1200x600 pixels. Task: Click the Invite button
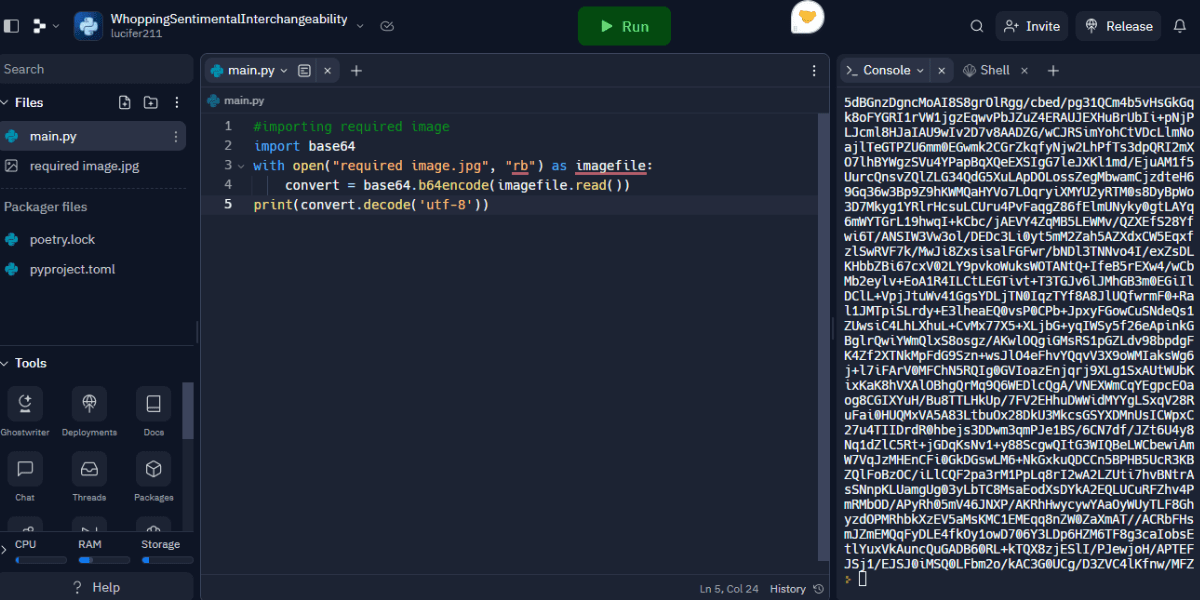[1031, 26]
